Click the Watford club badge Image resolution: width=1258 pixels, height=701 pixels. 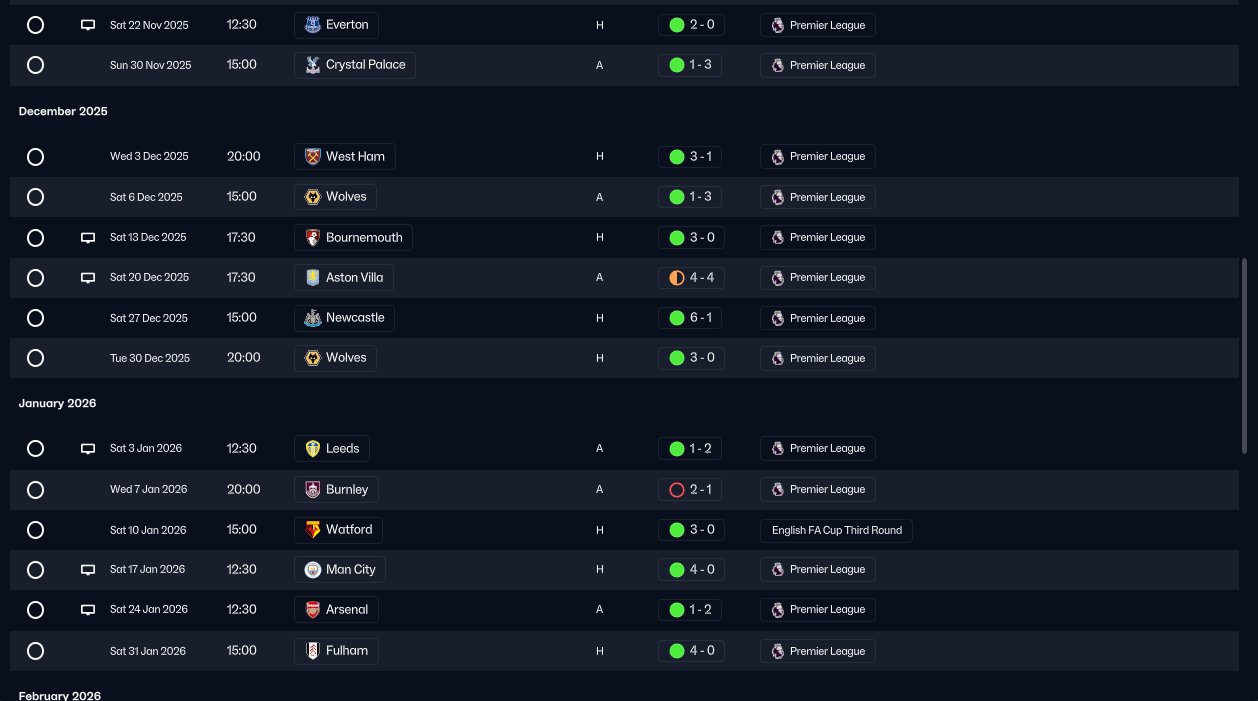[312, 530]
